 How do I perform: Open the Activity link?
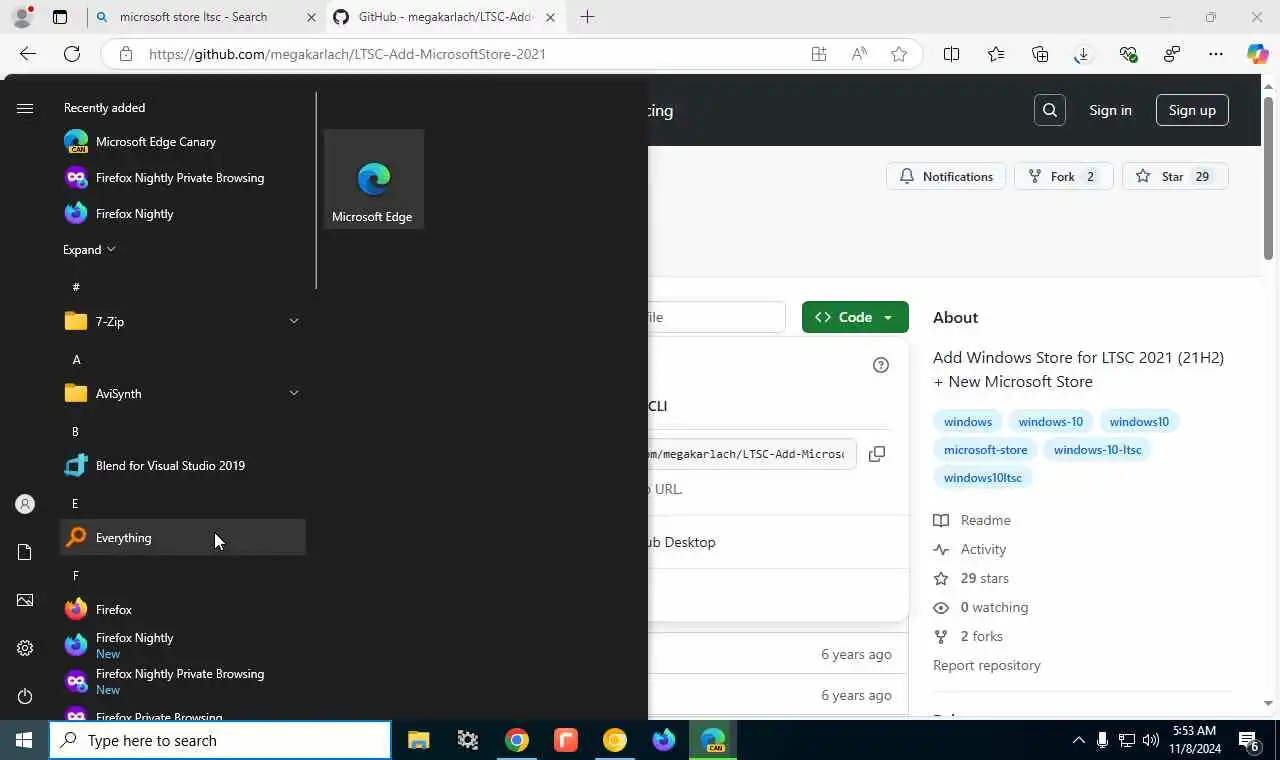983,549
